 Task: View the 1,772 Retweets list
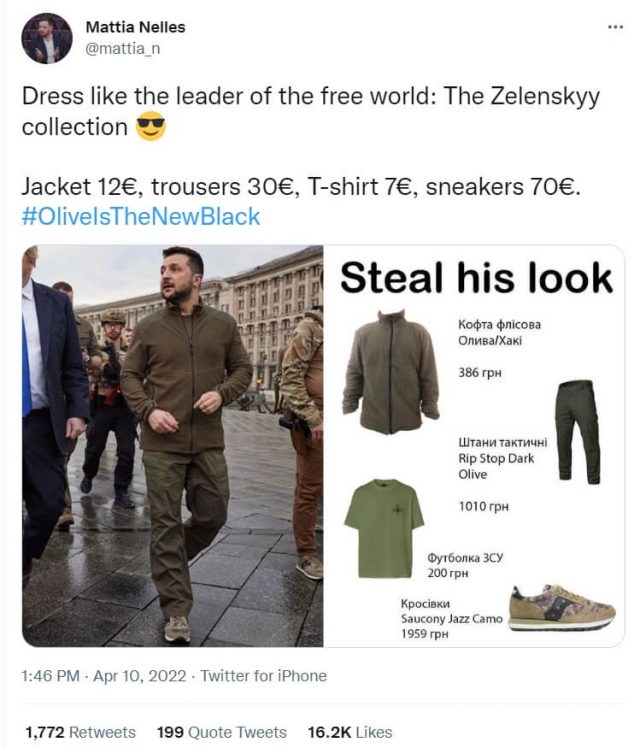[80, 732]
